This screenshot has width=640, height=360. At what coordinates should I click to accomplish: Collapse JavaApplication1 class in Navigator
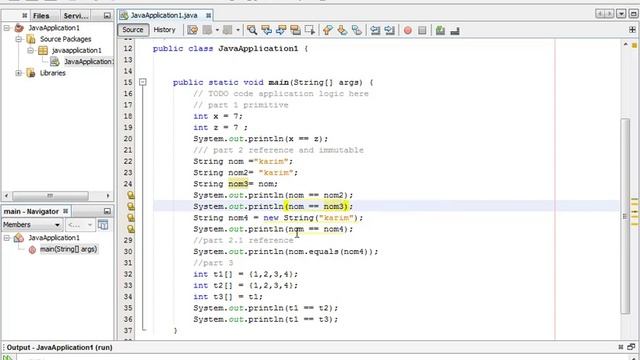tap(7, 238)
